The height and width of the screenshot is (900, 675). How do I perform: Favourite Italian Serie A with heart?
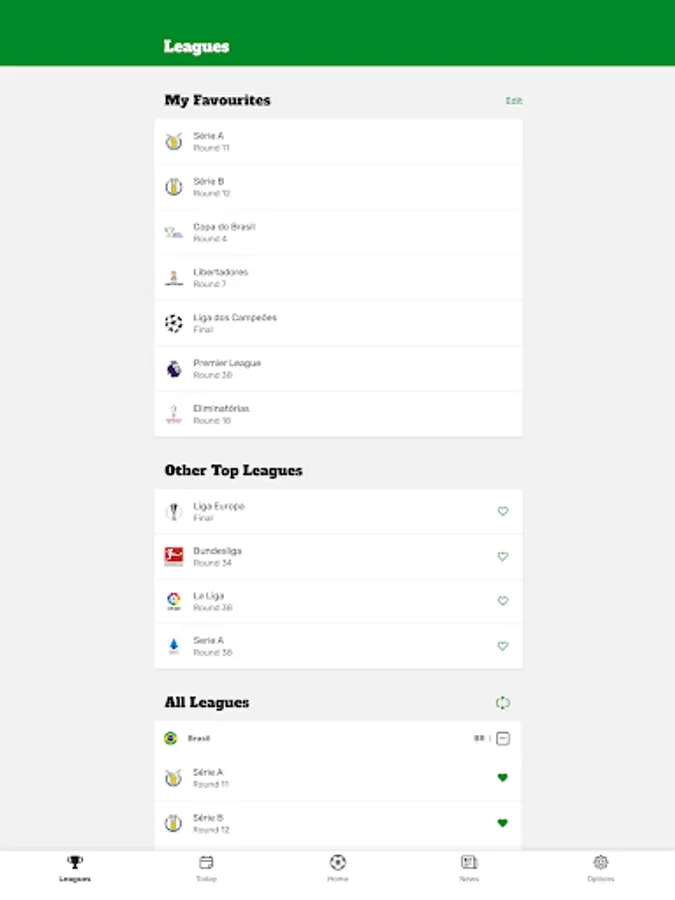[x=503, y=646]
